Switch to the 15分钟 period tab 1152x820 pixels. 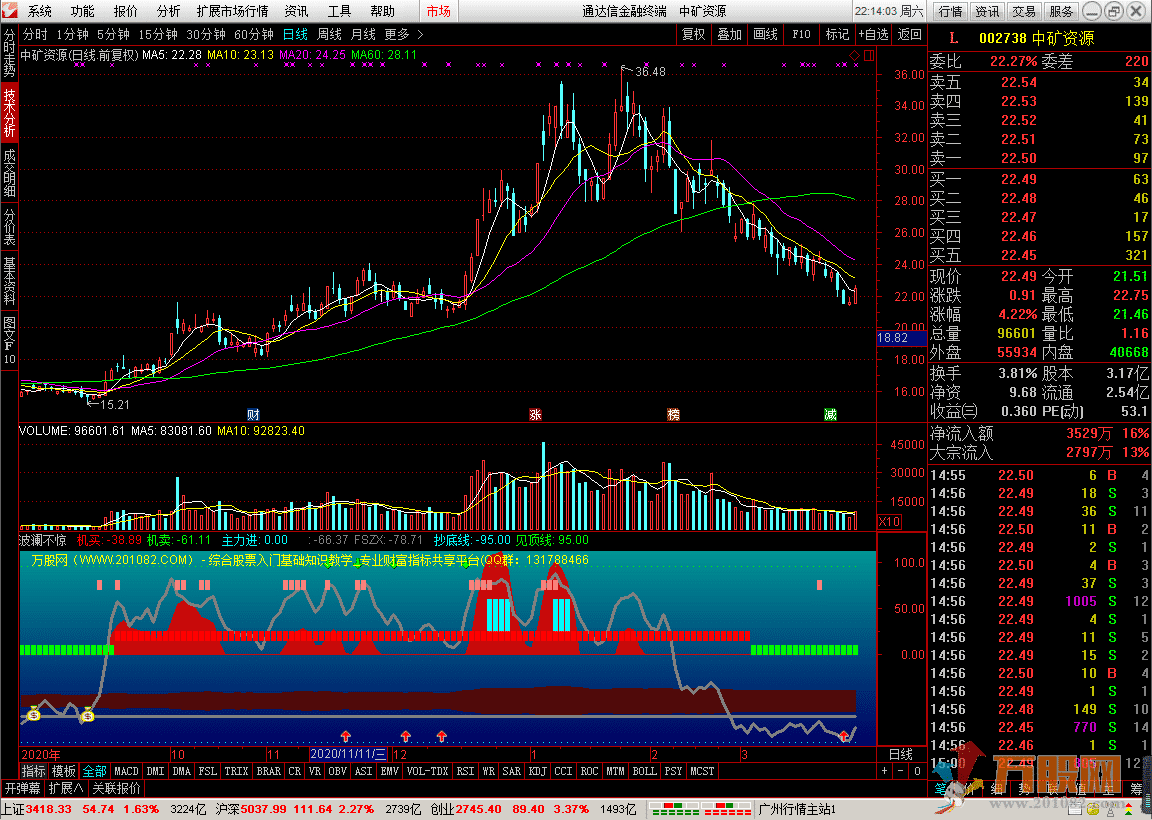pyautogui.click(x=158, y=35)
